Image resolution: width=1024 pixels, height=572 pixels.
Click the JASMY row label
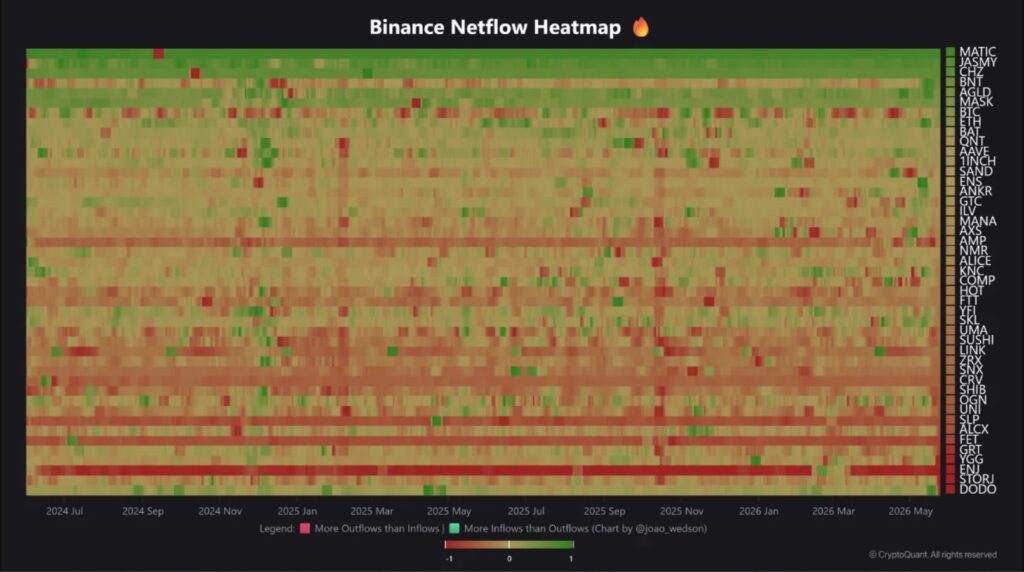[x=978, y=62]
